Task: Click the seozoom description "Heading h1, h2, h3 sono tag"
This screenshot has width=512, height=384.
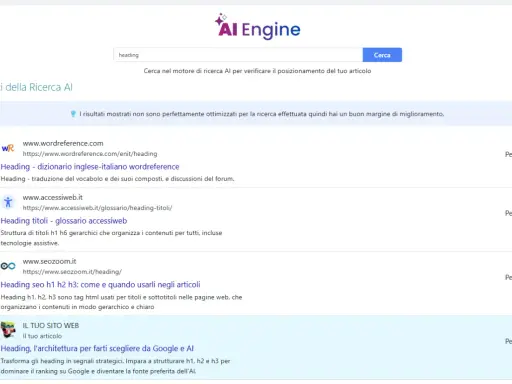Action: click(x=121, y=302)
